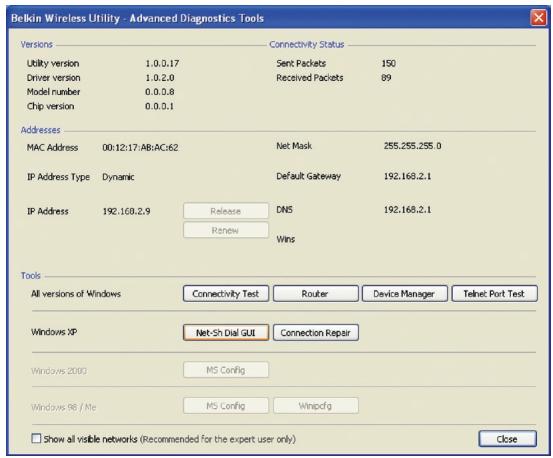Run the Connectivity Test tool
553x458 pixels.
226,294
